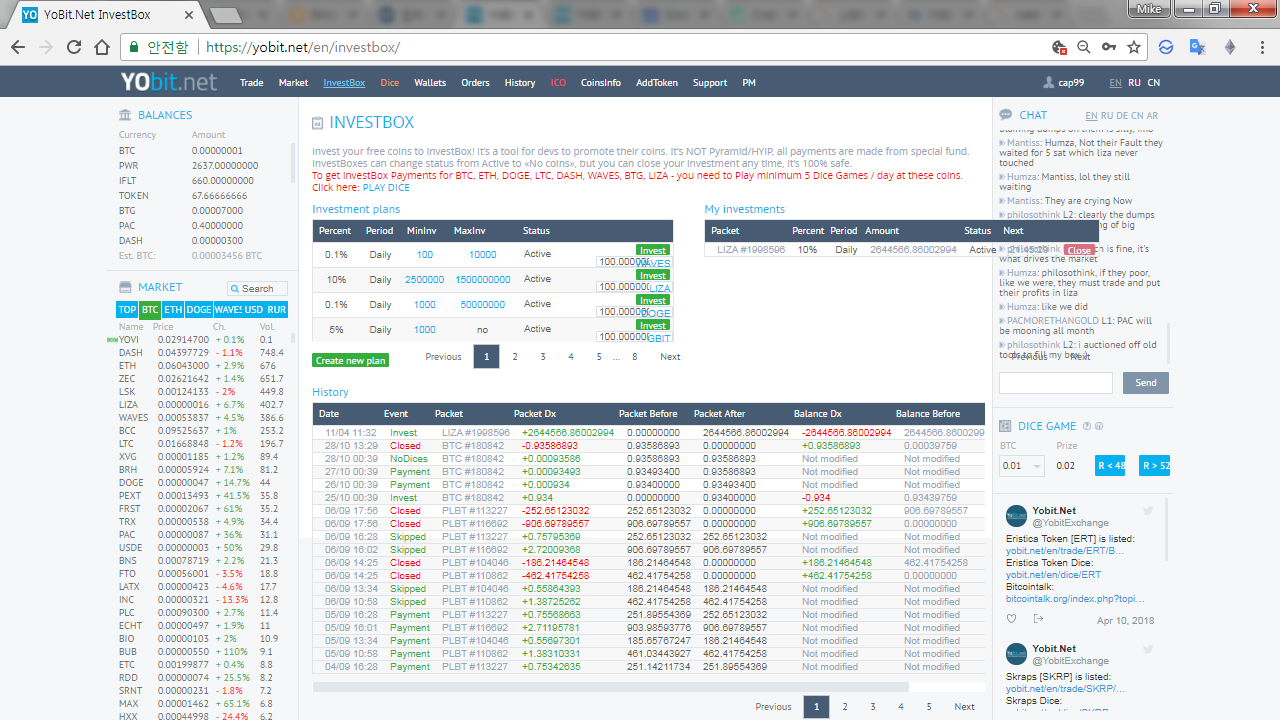
Task: Open the Trade menu item
Action: click(x=252, y=83)
